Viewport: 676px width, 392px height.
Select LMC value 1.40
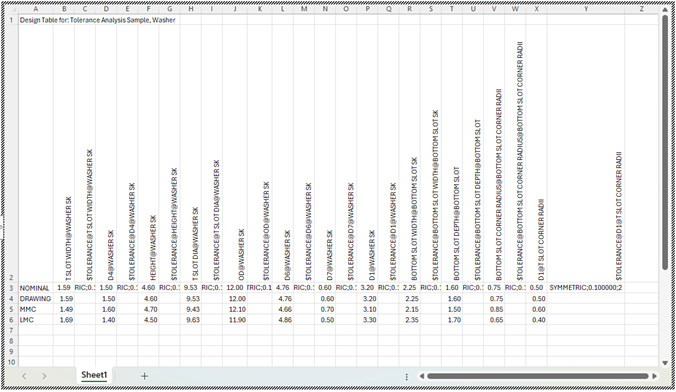pyautogui.click(x=106, y=320)
